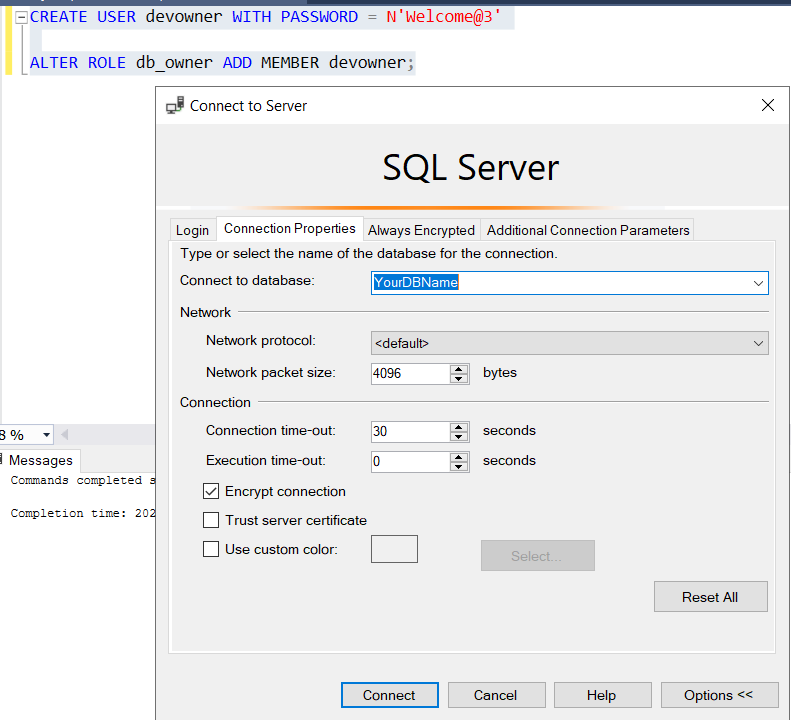The image size is (791, 720).
Task: Click the Network packet size field
Action: pyautogui.click(x=410, y=374)
